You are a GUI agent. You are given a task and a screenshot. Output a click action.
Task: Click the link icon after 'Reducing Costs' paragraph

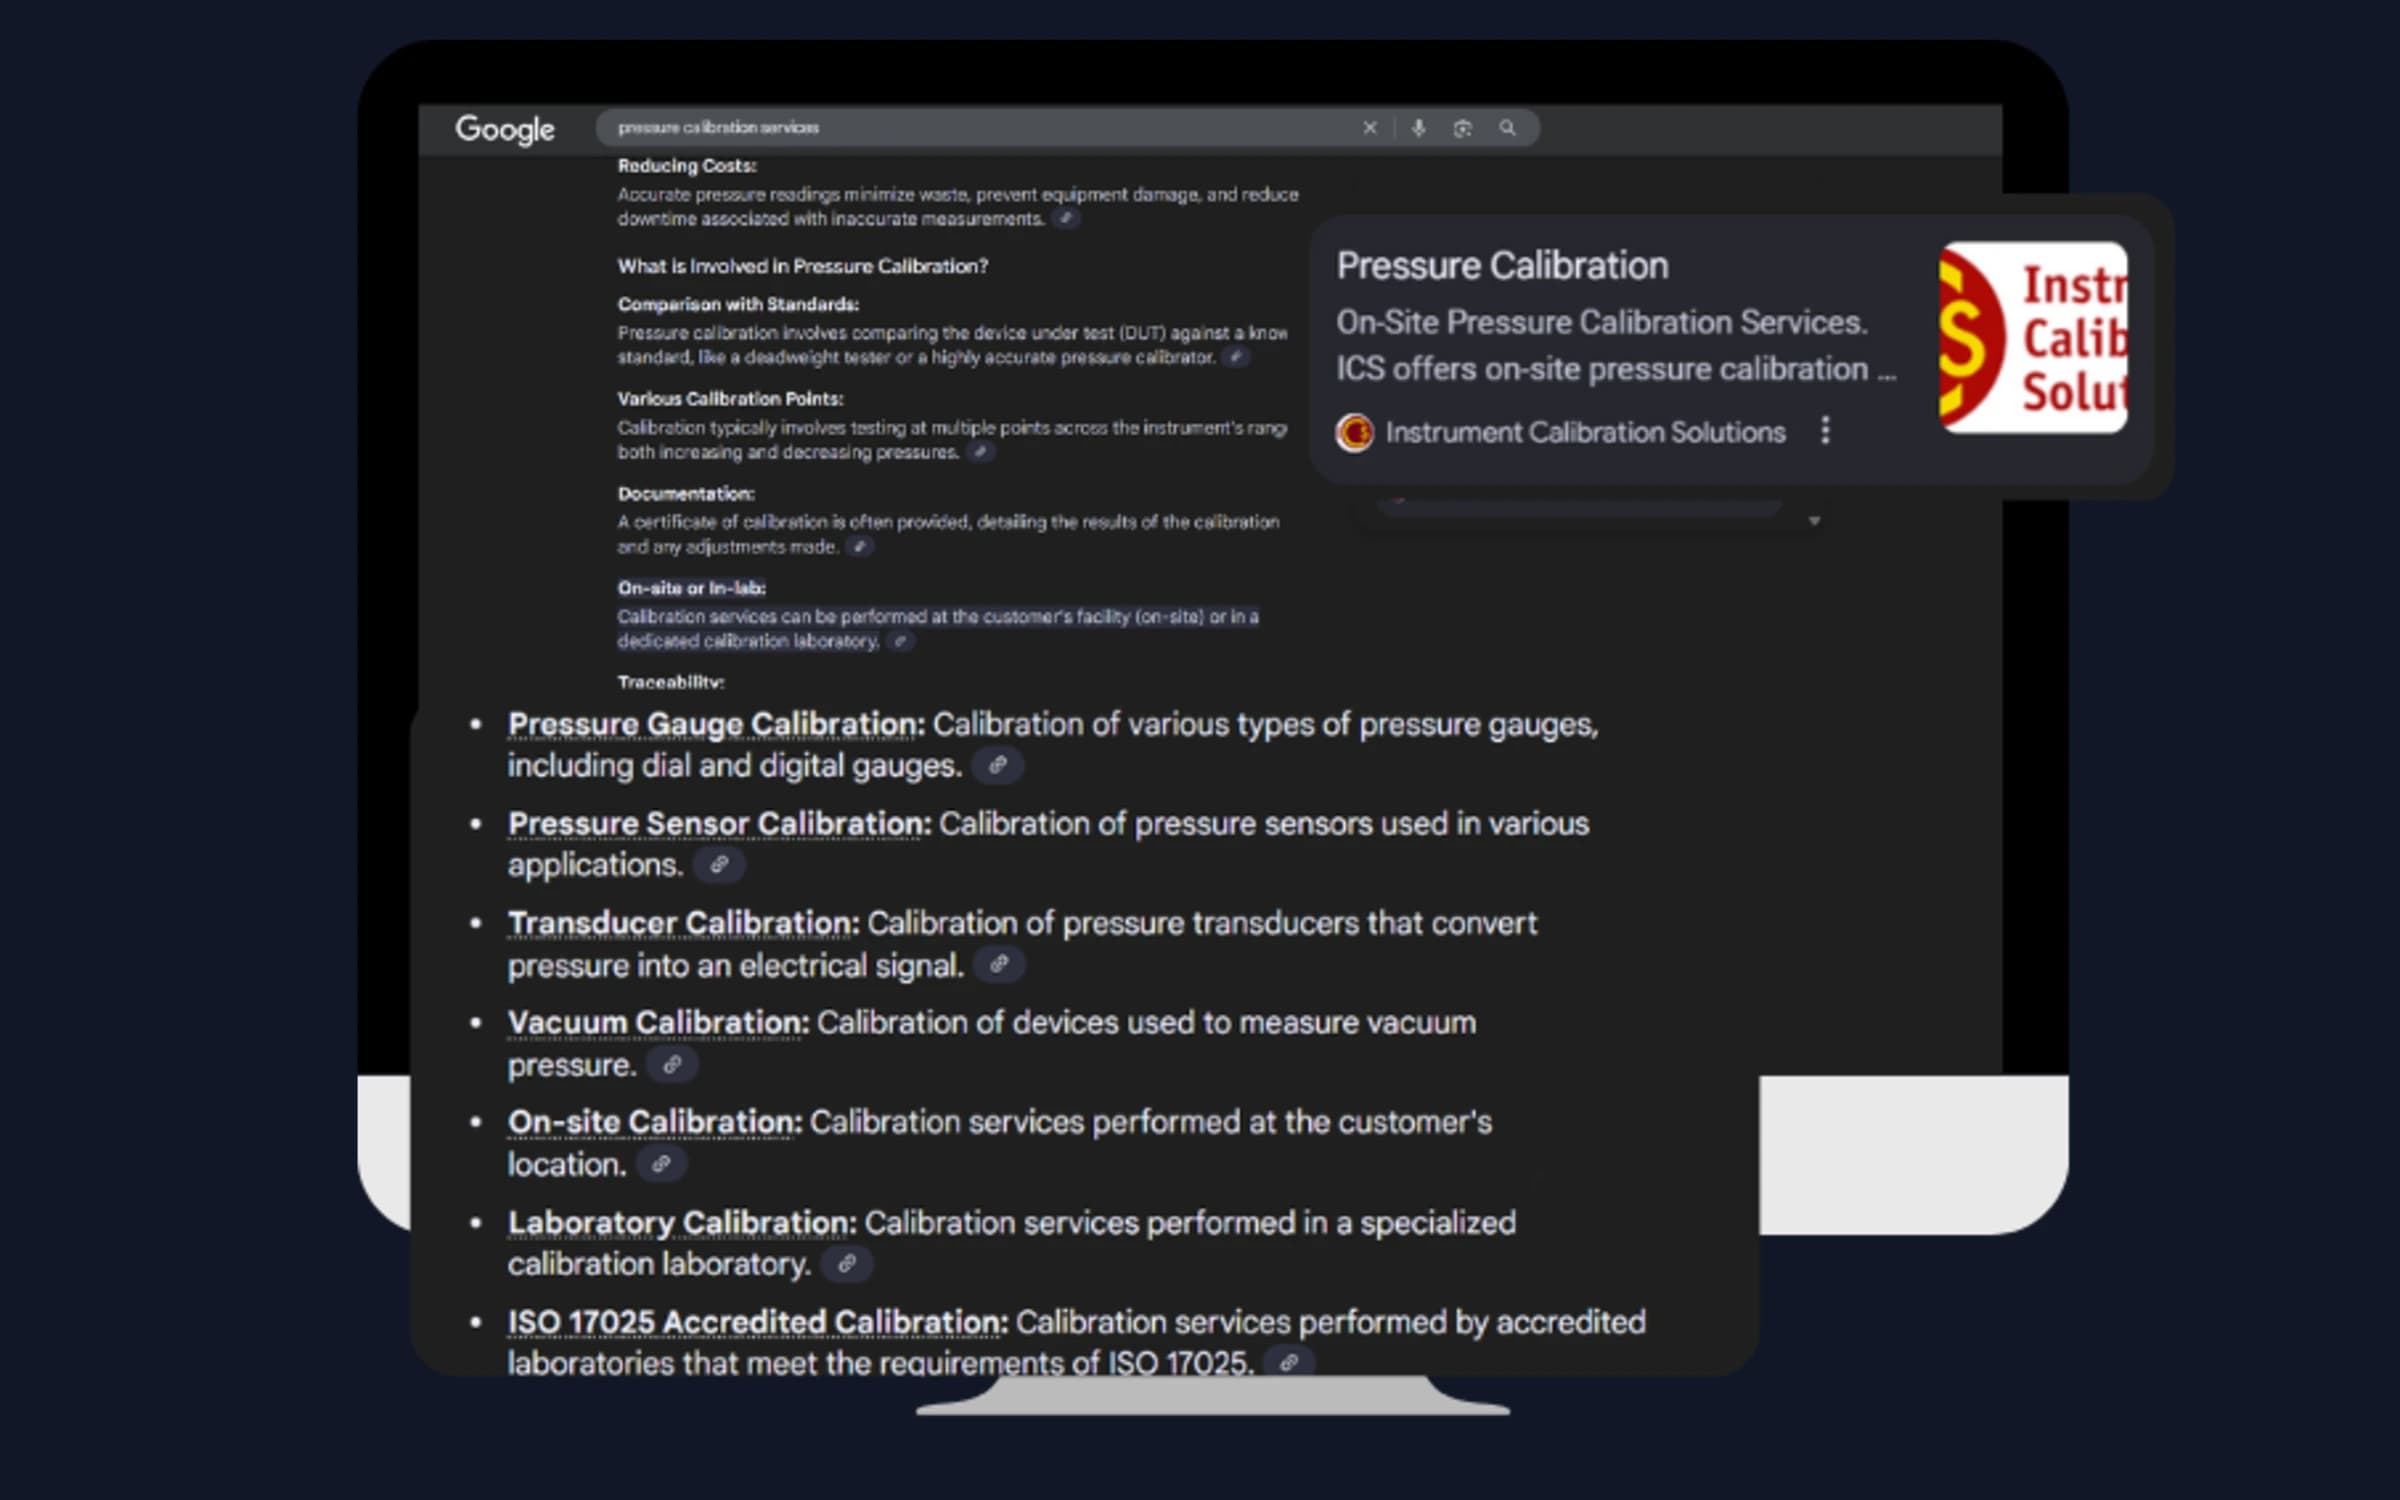[x=1067, y=218]
